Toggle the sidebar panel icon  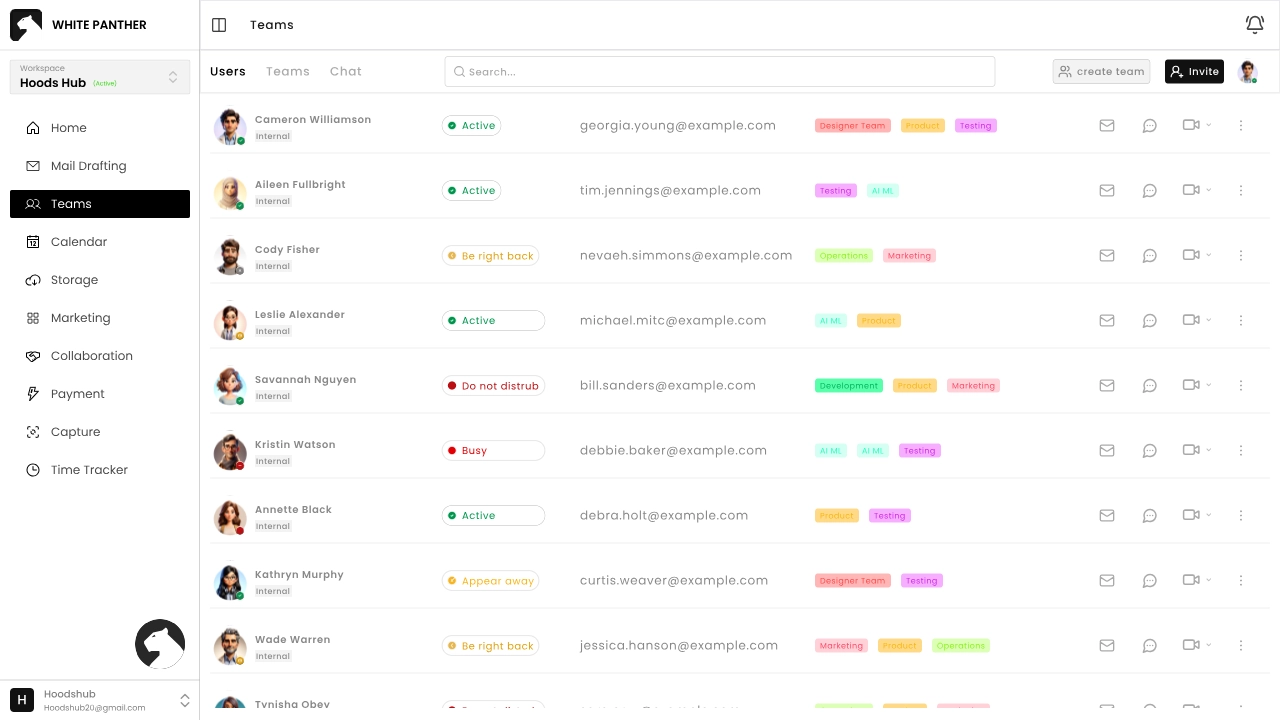pyautogui.click(x=220, y=25)
